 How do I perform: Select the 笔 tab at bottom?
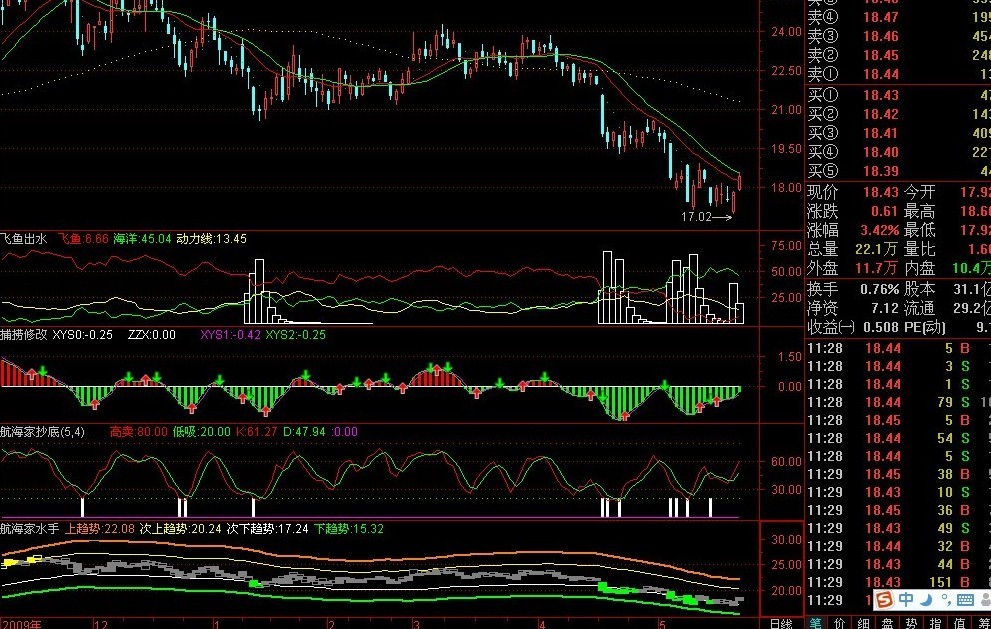817,622
